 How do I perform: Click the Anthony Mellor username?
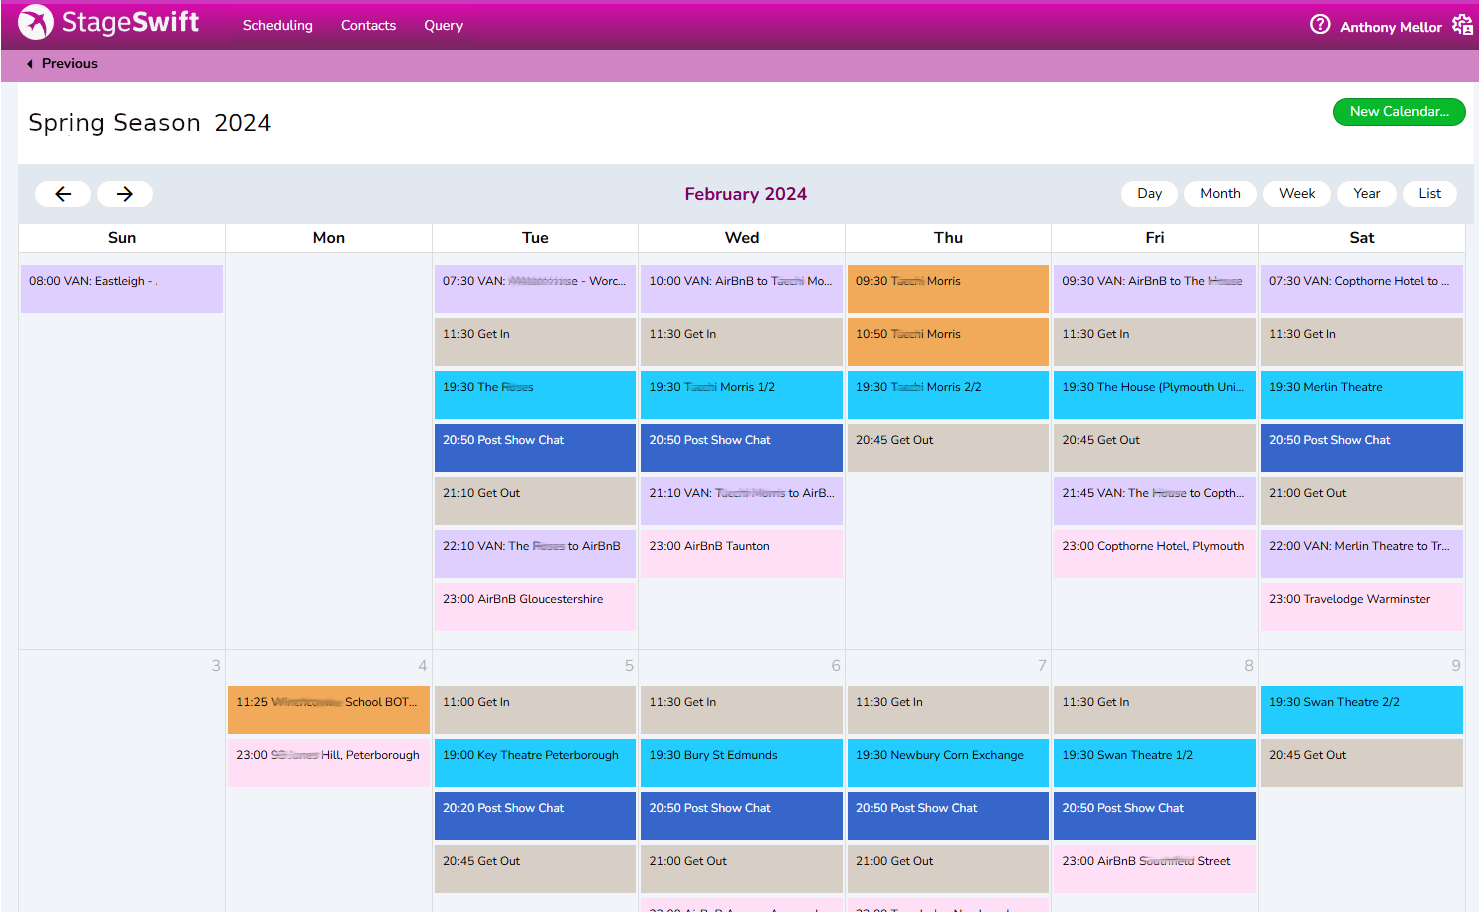coord(1390,27)
